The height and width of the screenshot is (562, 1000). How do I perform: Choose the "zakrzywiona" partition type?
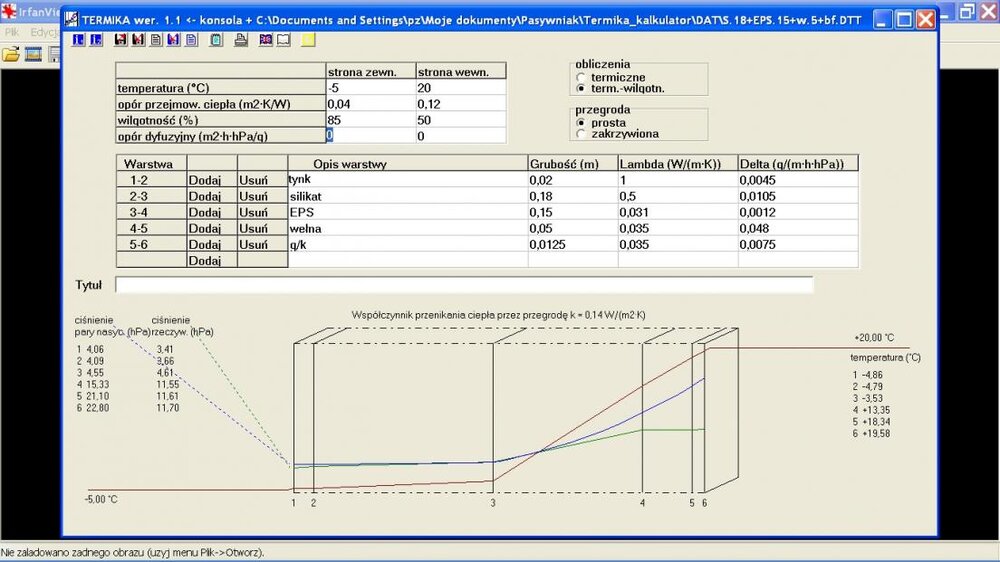pyautogui.click(x=581, y=133)
